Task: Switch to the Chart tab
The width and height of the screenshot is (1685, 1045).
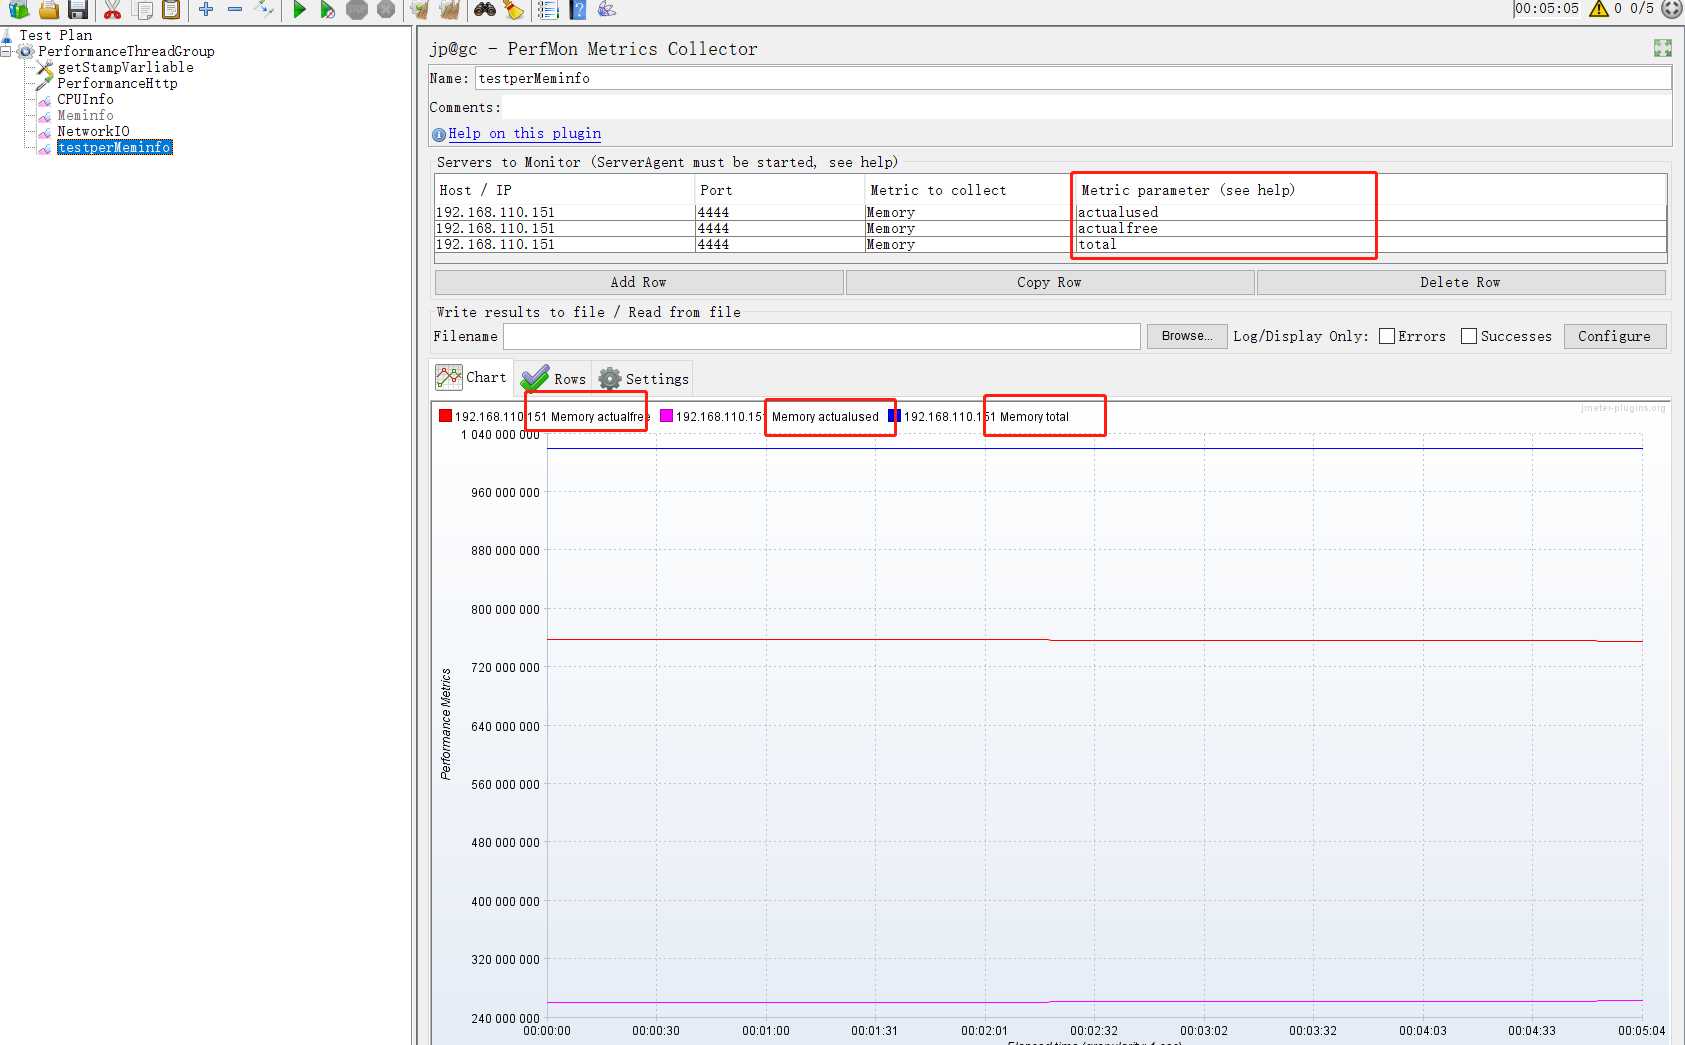Action: 471,377
